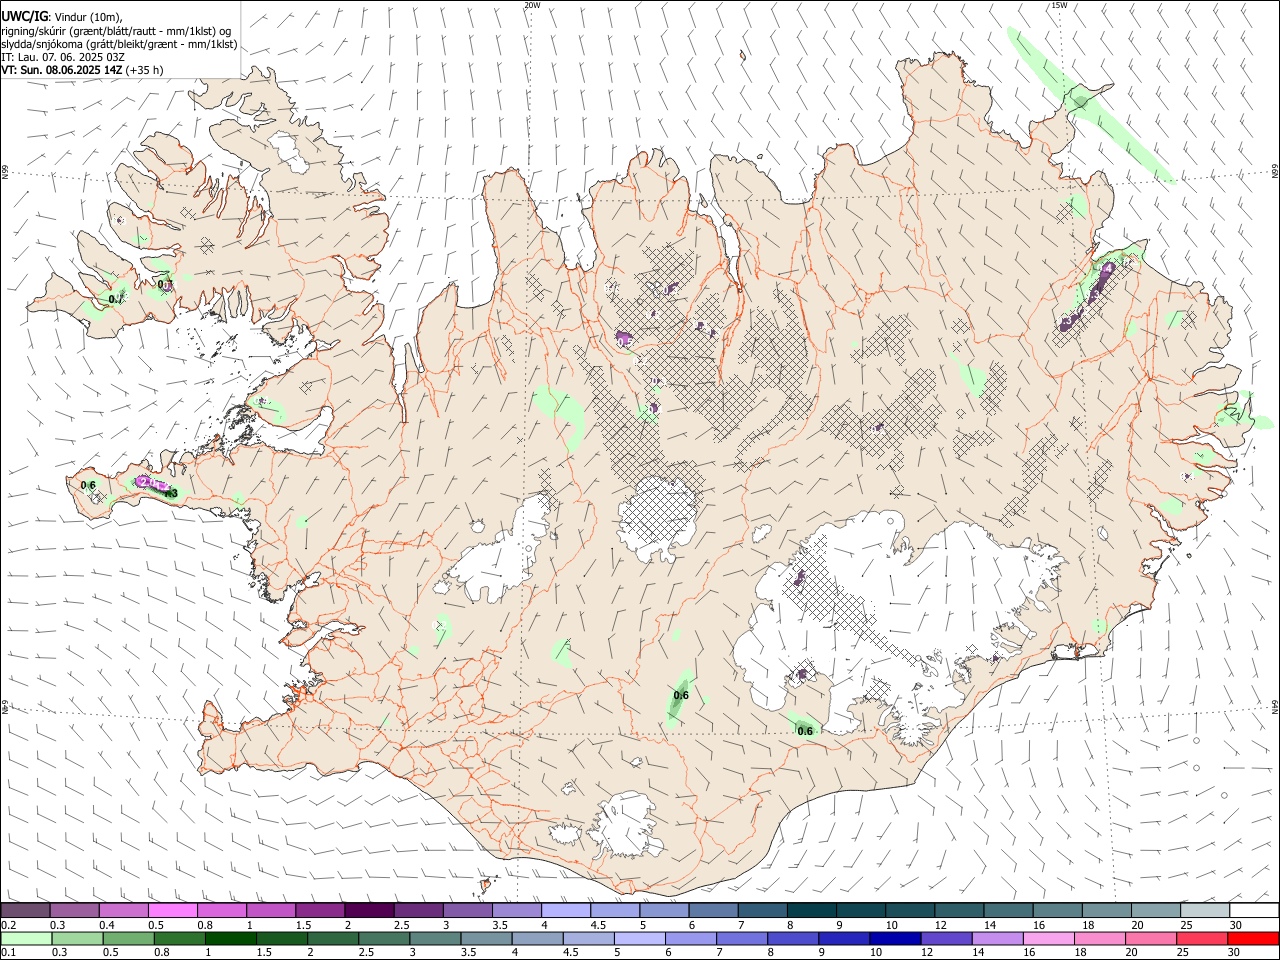Pick the purple 12–14 rain swatch
Image resolution: width=1280 pixels, height=960 pixels.
(947, 939)
